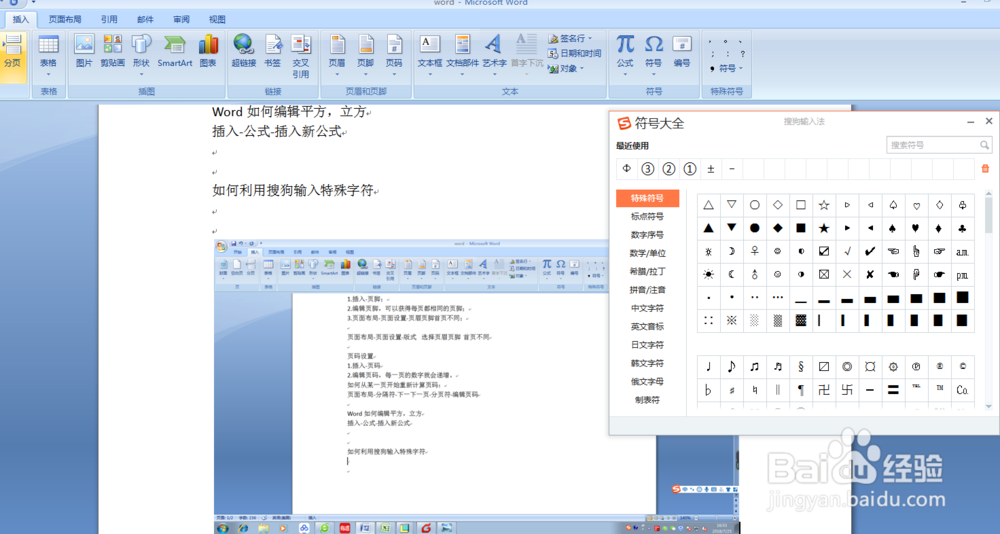Viewport: 1000px width, 534px height.
Task: Switch to the 引用 ribbon tab
Action: pyautogui.click(x=109, y=19)
